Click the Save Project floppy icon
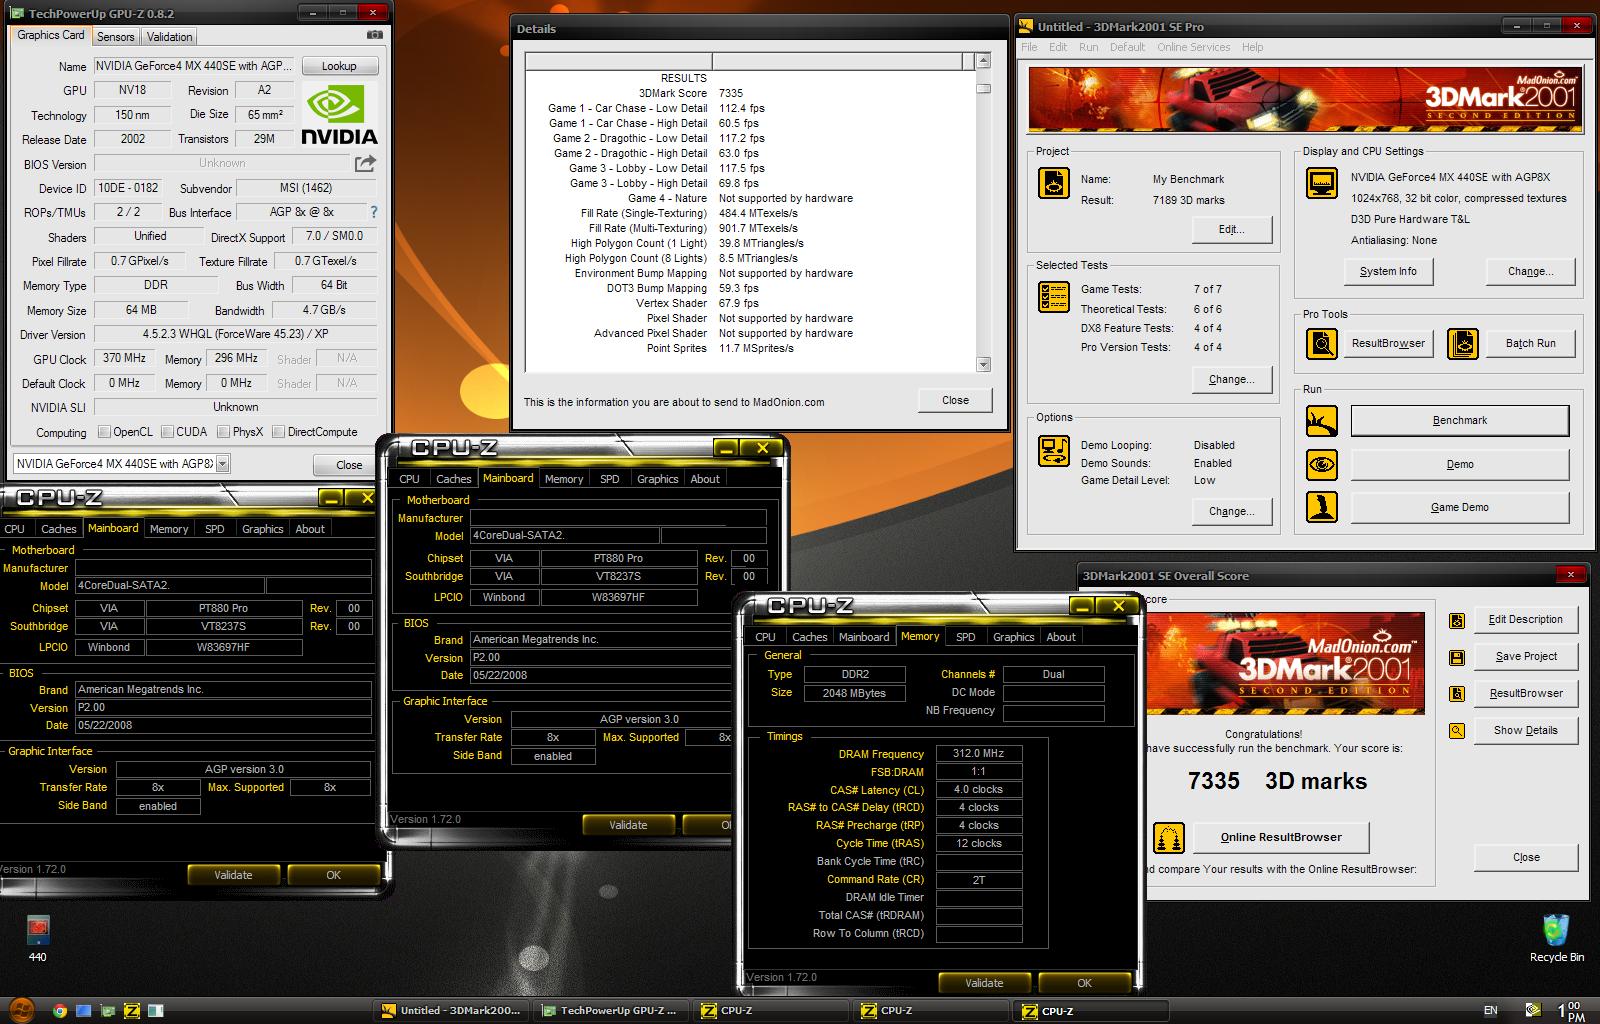1600x1024 pixels. tap(1457, 657)
